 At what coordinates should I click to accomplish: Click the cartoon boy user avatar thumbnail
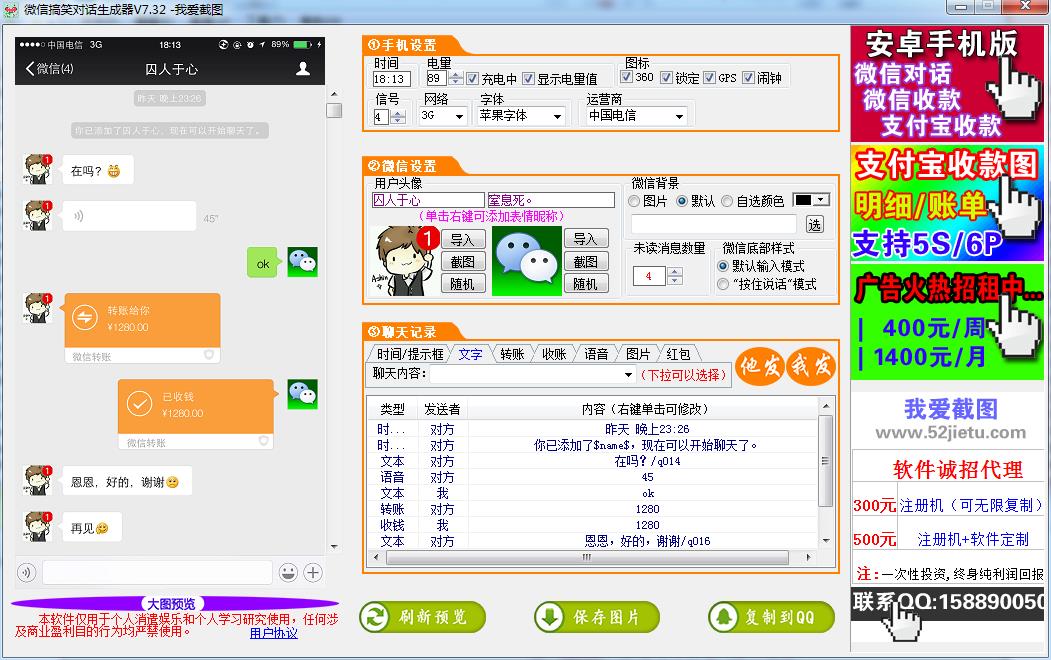(x=404, y=261)
